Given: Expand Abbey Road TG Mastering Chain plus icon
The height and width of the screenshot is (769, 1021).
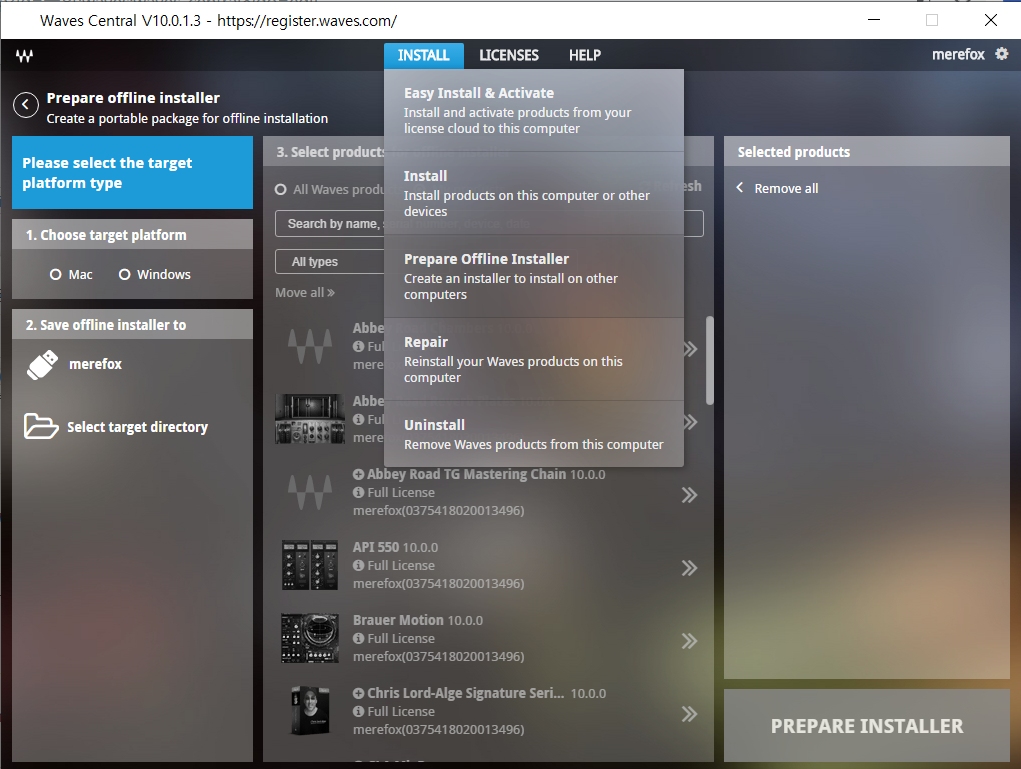Looking at the screenshot, I should (x=359, y=475).
